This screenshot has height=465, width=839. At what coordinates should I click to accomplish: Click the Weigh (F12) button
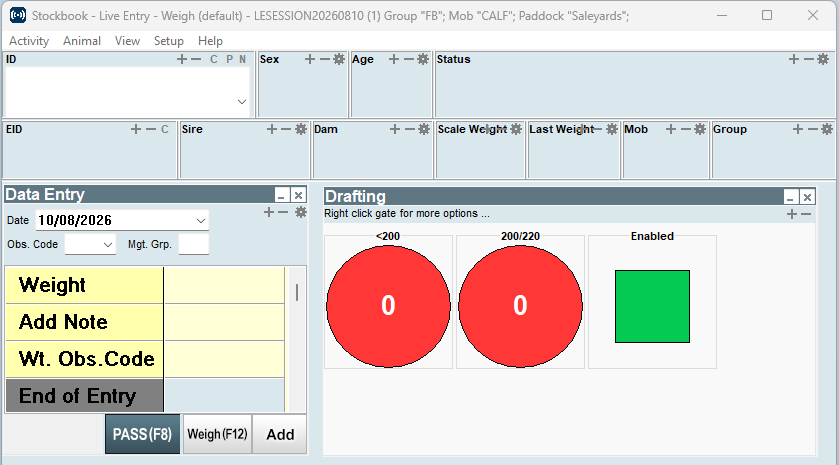coord(217,434)
